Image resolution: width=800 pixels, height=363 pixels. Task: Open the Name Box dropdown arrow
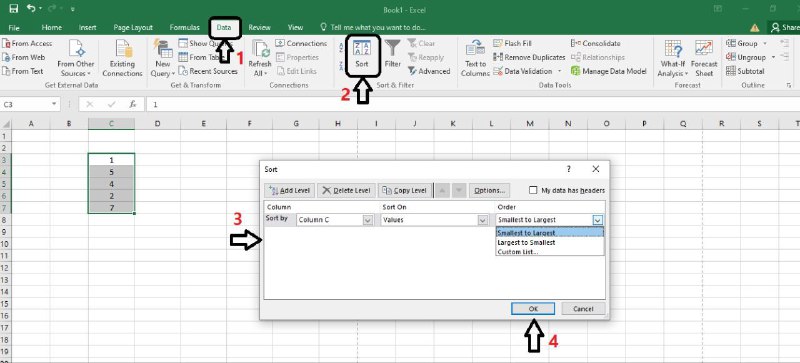(x=54, y=104)
